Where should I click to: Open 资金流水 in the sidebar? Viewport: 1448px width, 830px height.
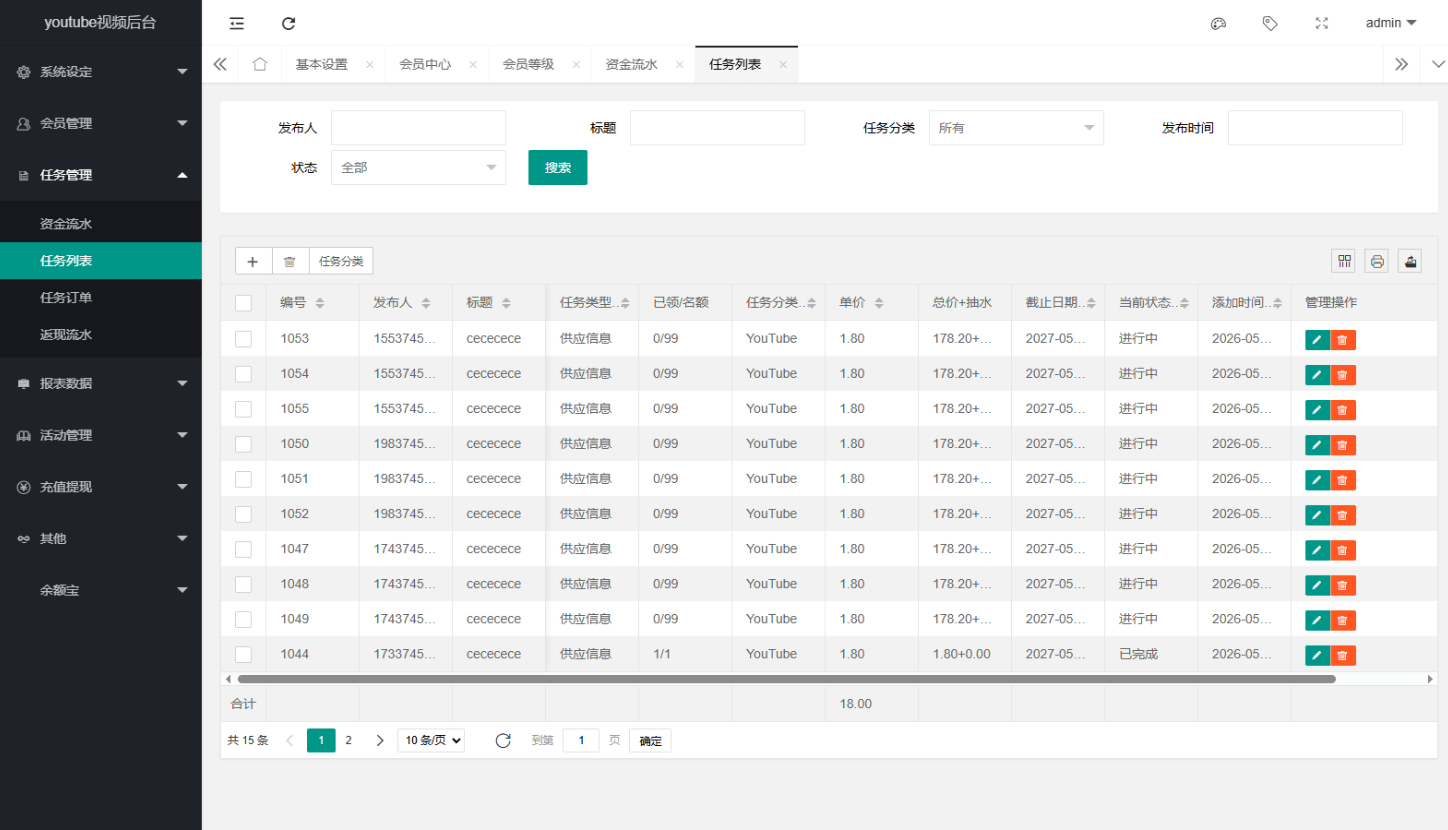[101, 224]
